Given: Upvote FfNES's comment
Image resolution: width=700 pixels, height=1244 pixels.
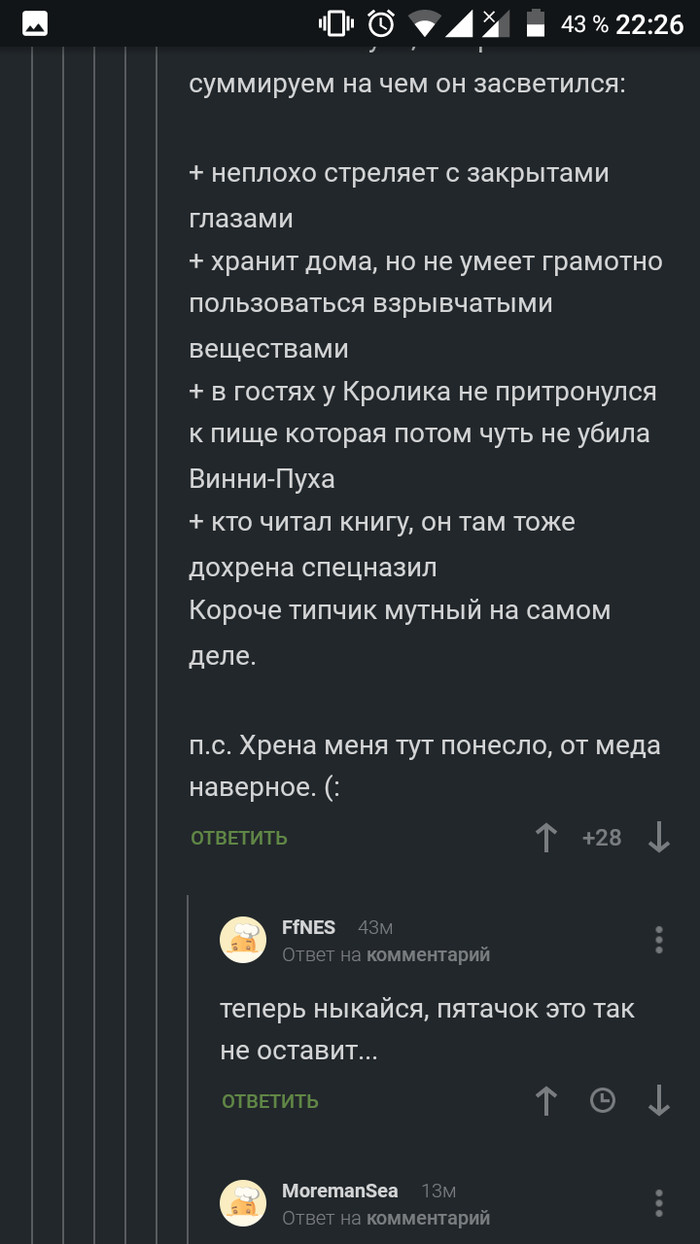Looking at the screenshot, I should tap(546, 1101).
